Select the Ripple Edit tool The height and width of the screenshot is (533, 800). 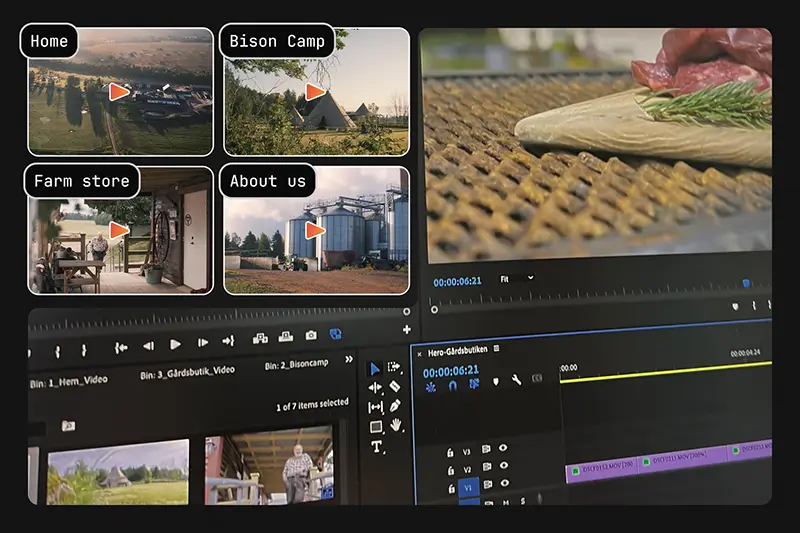(375, 388)
